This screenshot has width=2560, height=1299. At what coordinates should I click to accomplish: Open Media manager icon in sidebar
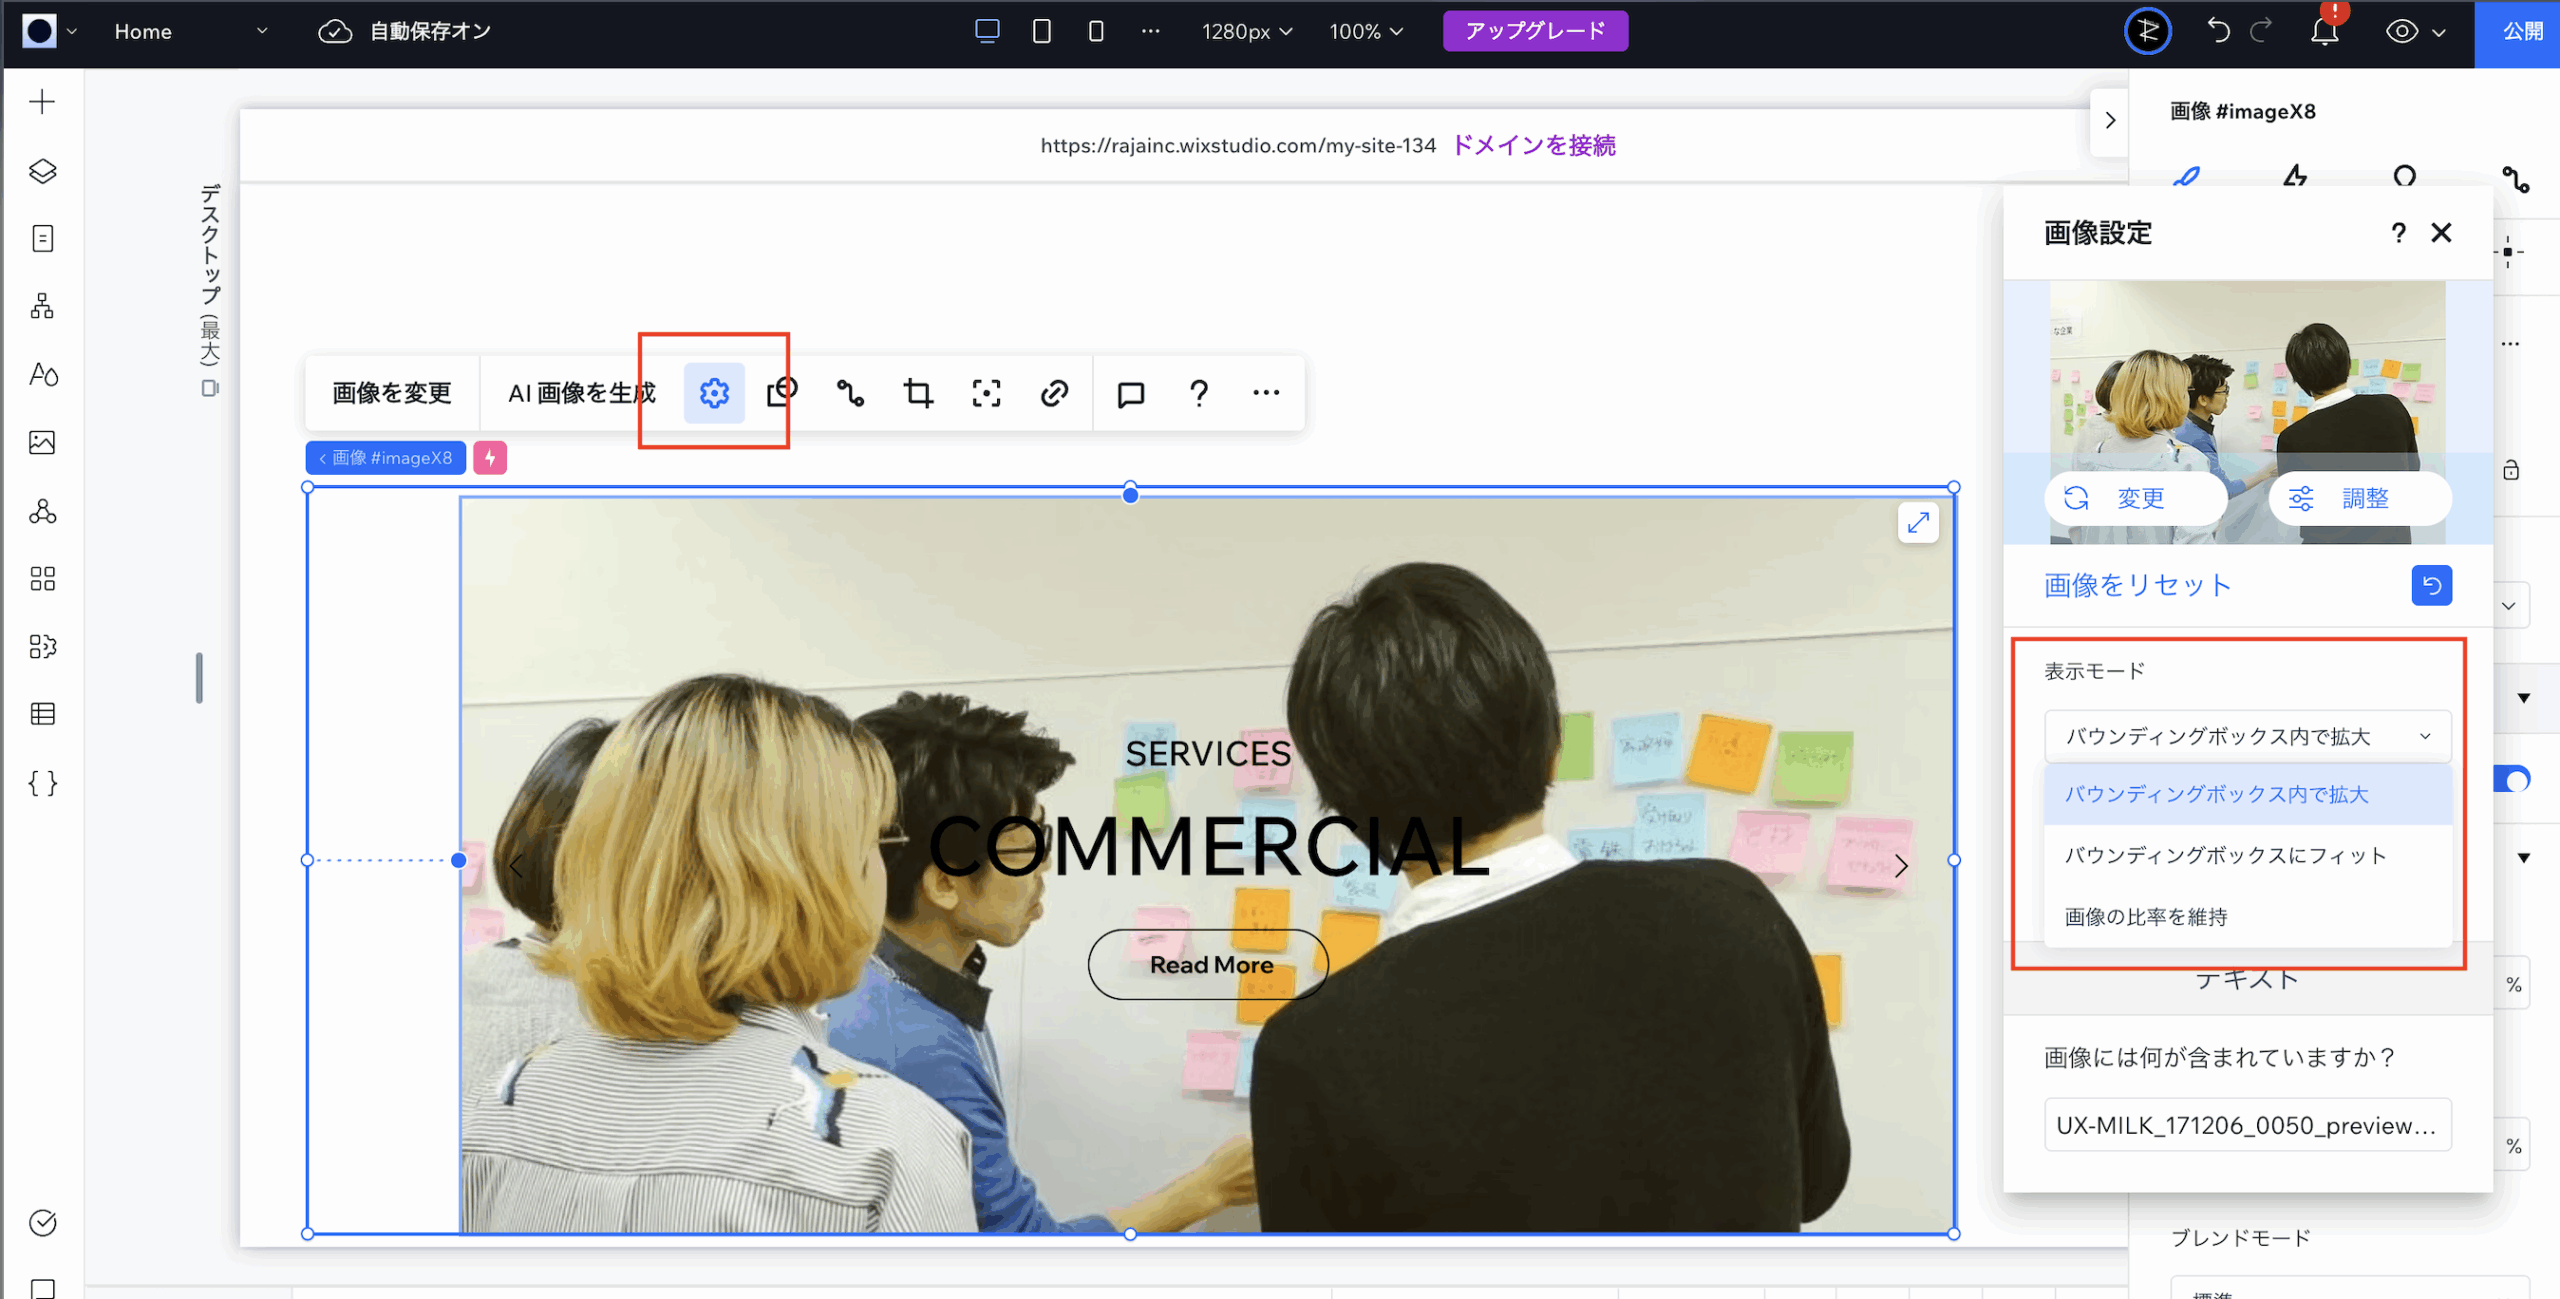click(42, 442)
